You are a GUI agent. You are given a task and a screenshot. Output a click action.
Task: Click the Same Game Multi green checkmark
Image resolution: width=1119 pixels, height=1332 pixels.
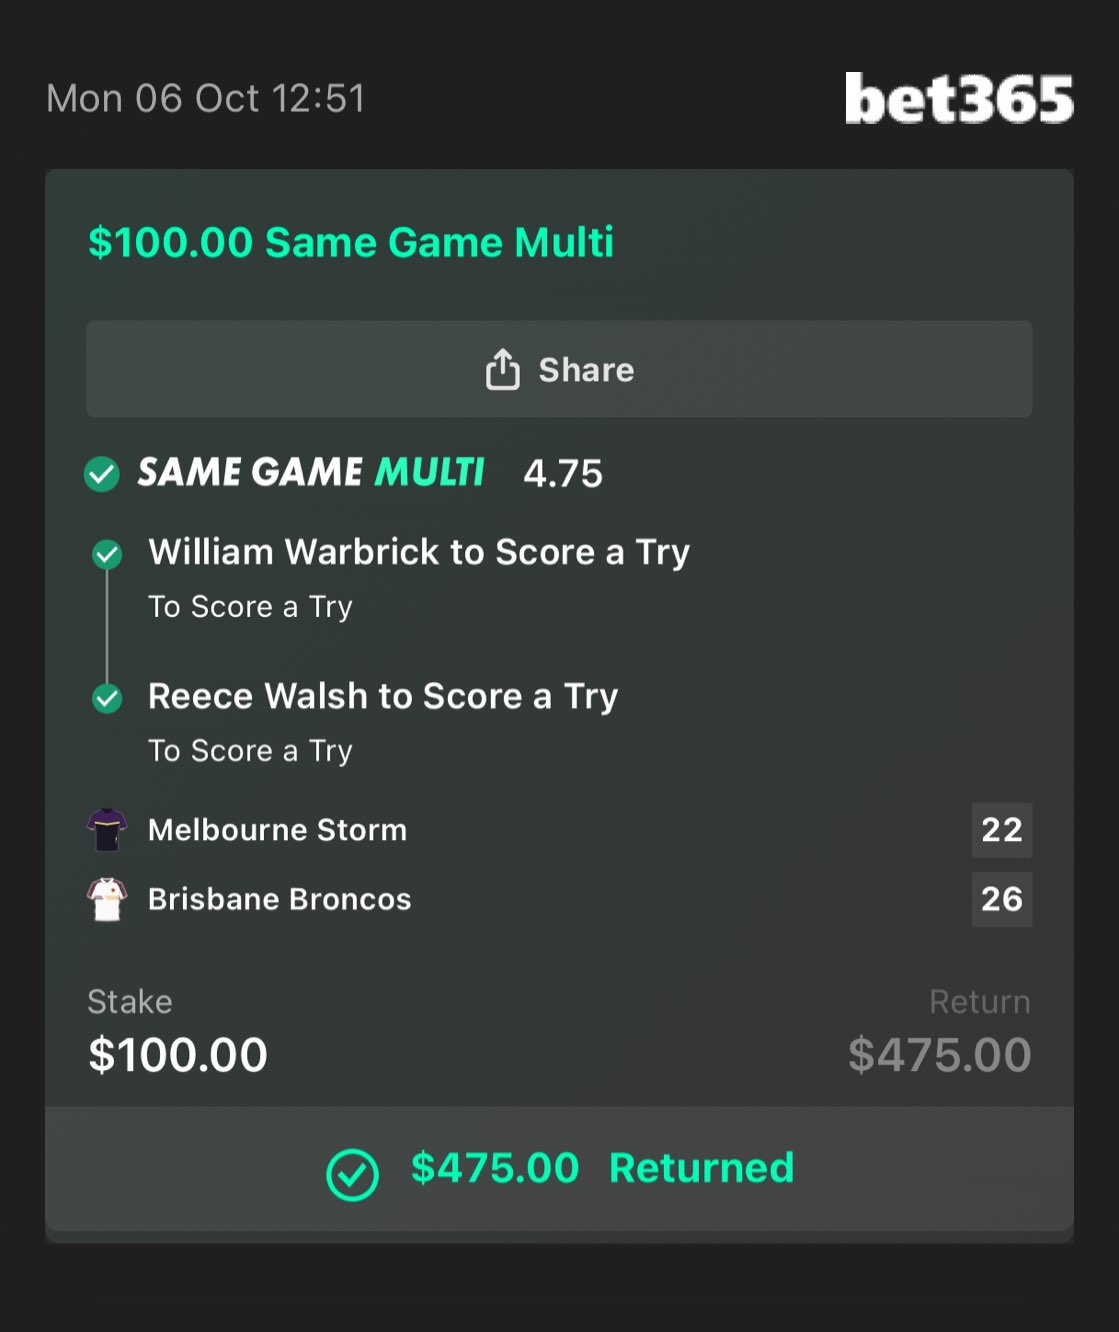coord(102,473)
